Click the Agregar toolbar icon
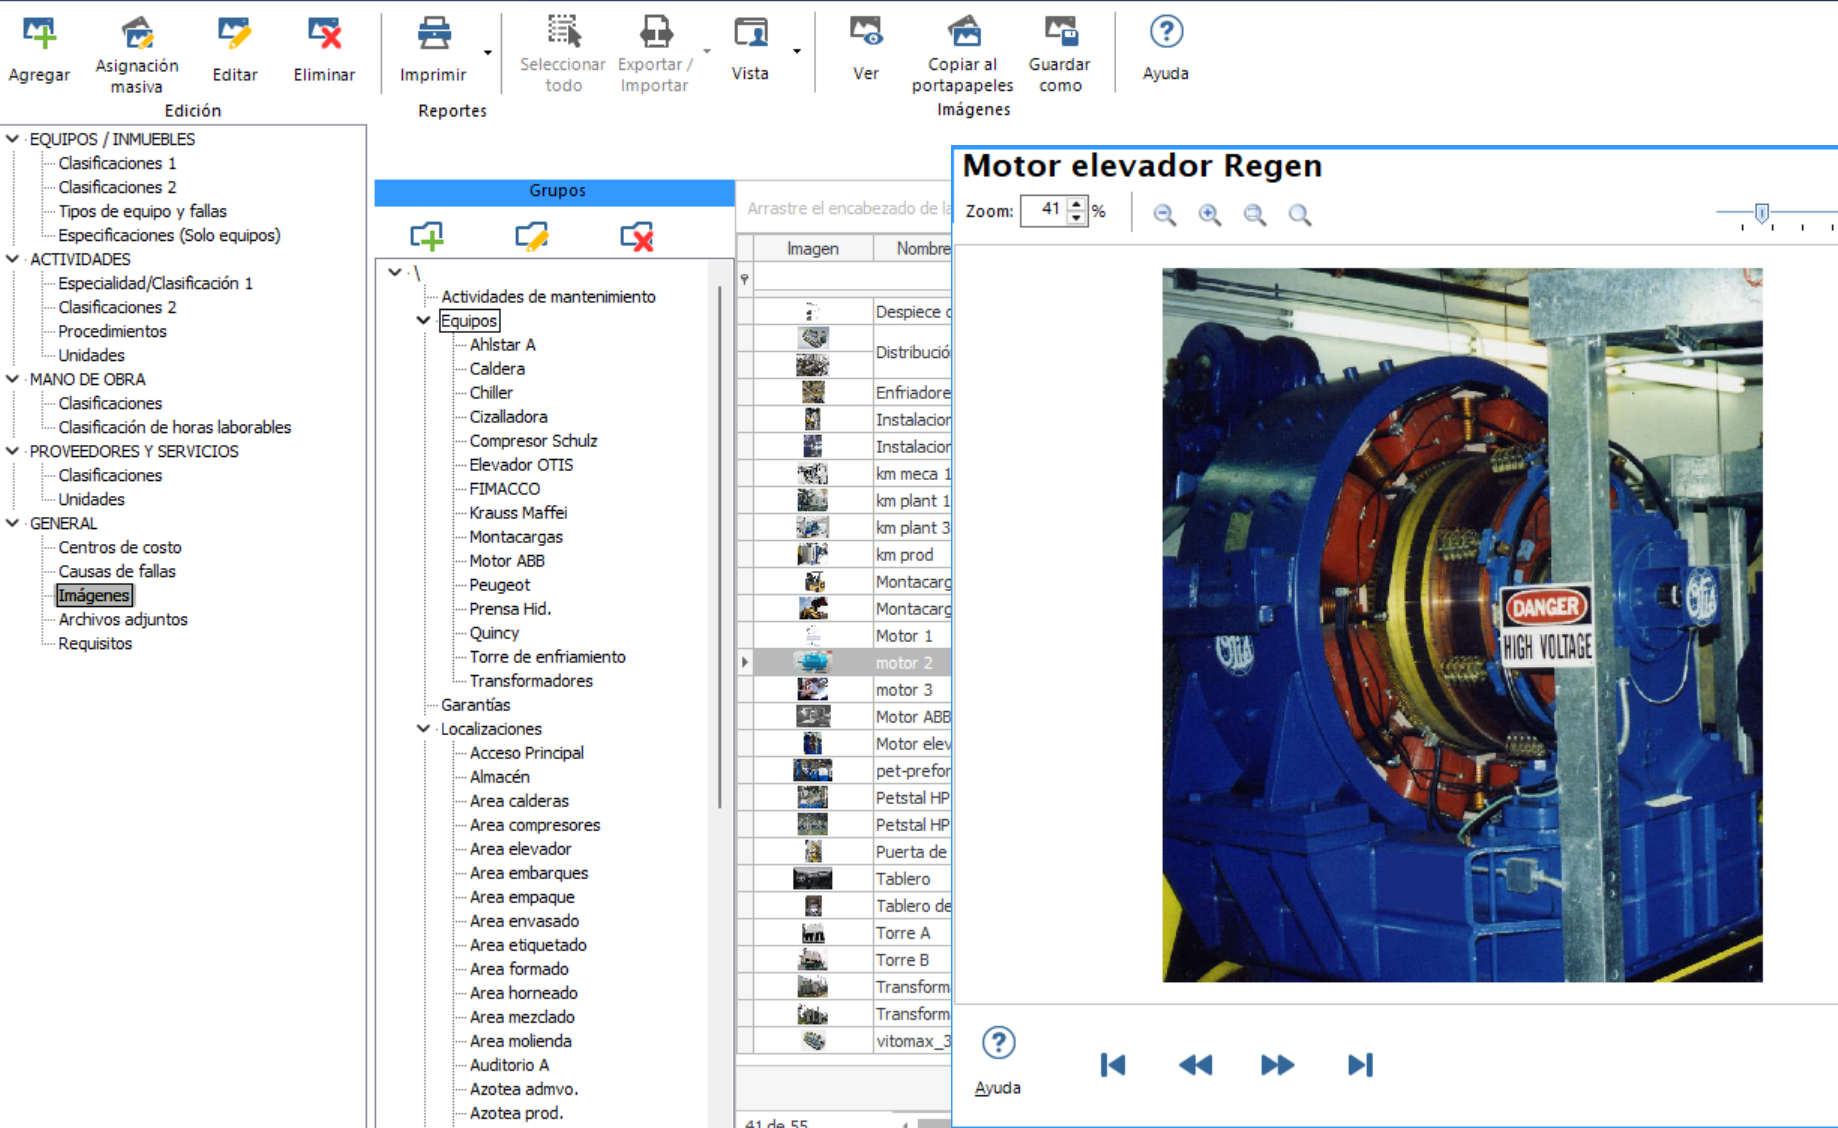 (39, 33)
